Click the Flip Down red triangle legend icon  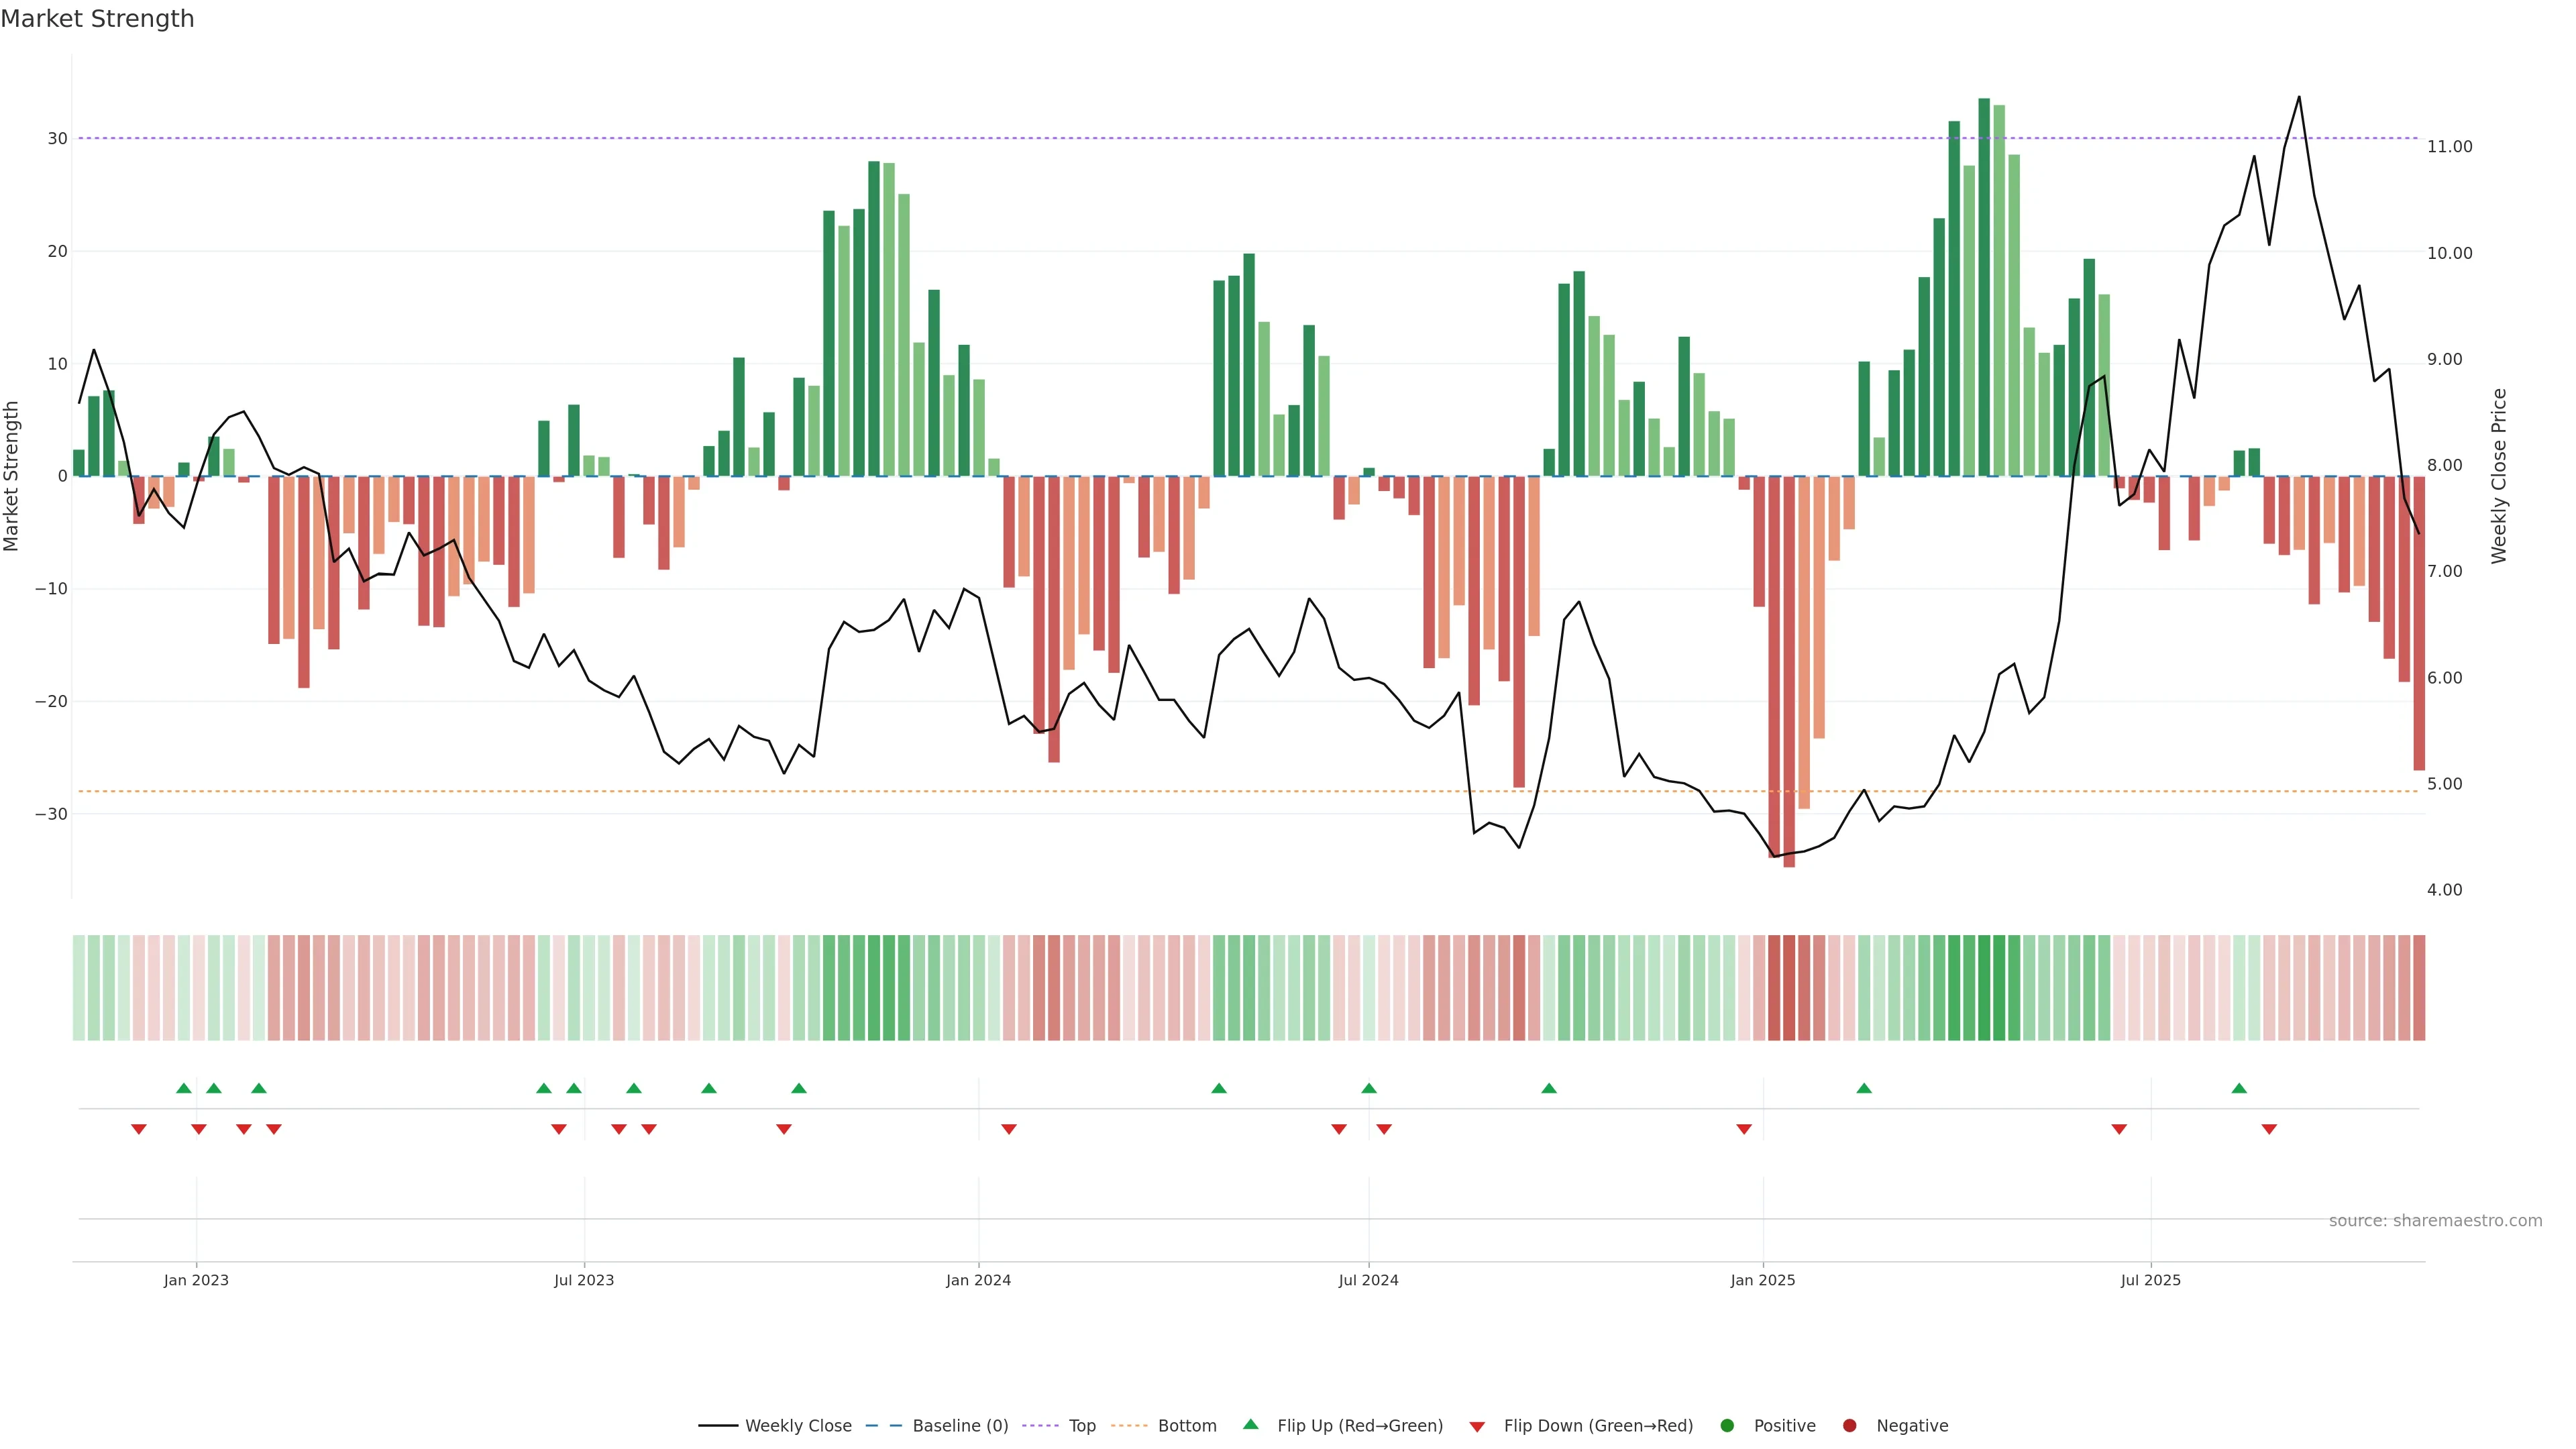(x=1477, y=1427)
